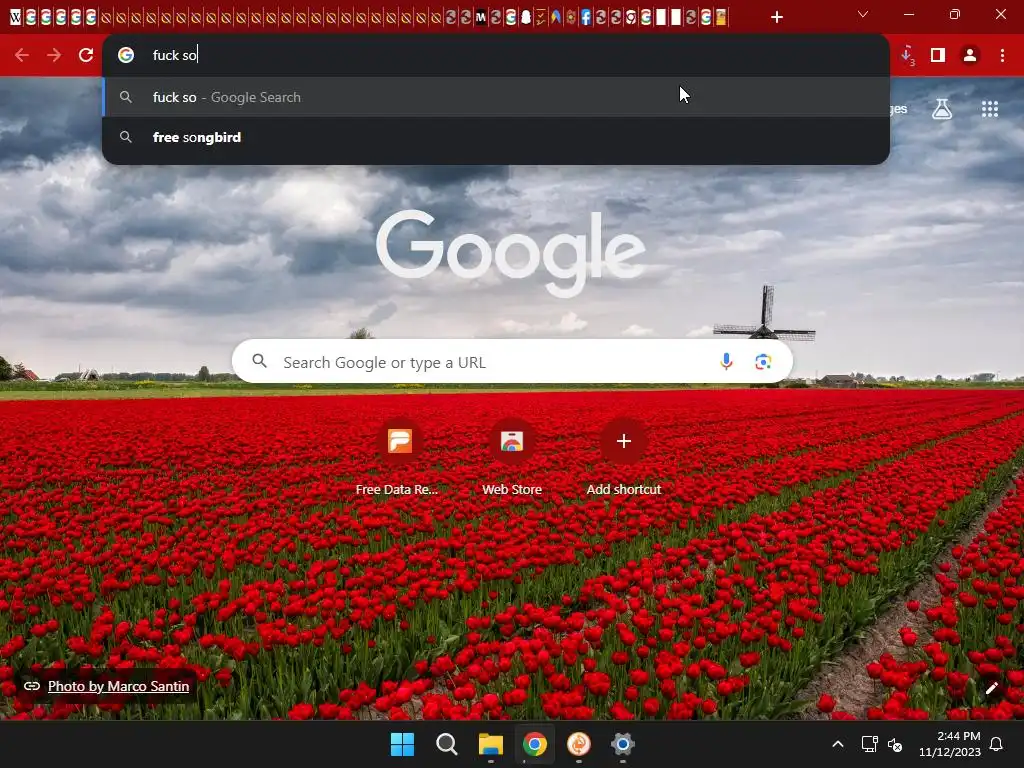The height and width of the screenshot is (768, 1024).
Task: Click the Google logo
Action: coord(511,253)
